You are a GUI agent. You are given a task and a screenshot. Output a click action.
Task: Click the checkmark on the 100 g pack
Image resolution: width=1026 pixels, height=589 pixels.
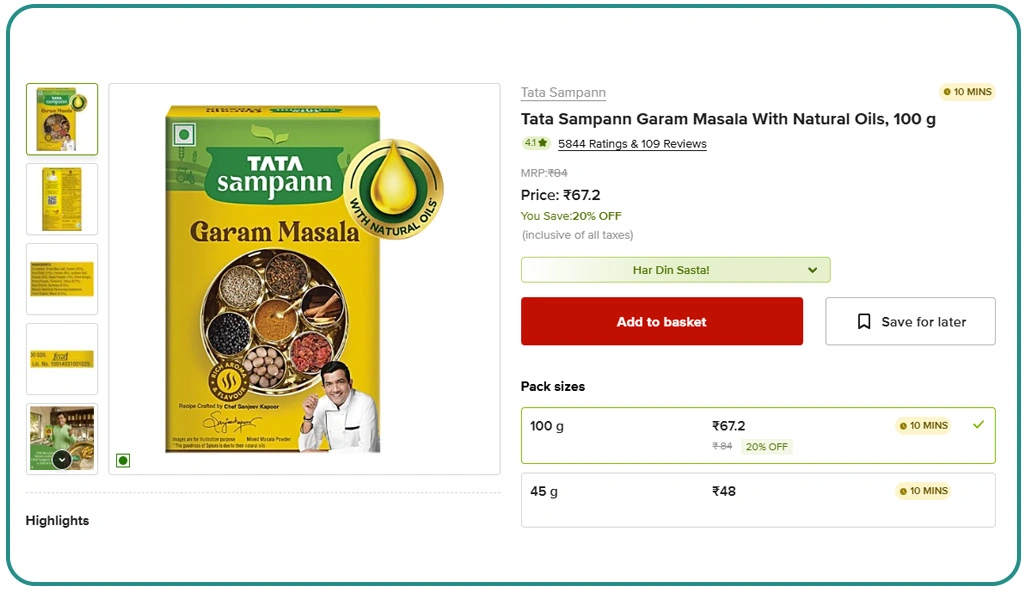(978, 425)
